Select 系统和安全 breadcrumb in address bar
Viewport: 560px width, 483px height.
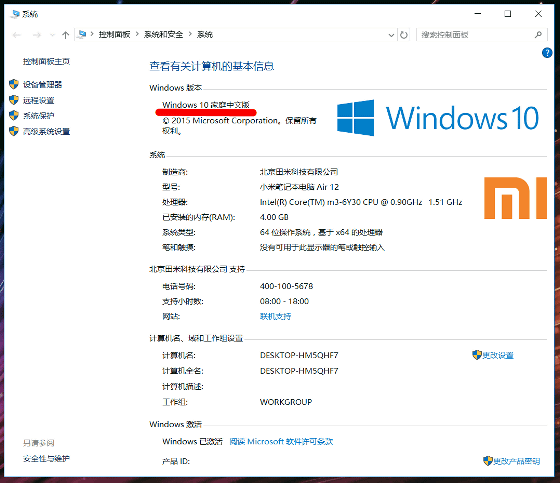(x=163, y=34)
